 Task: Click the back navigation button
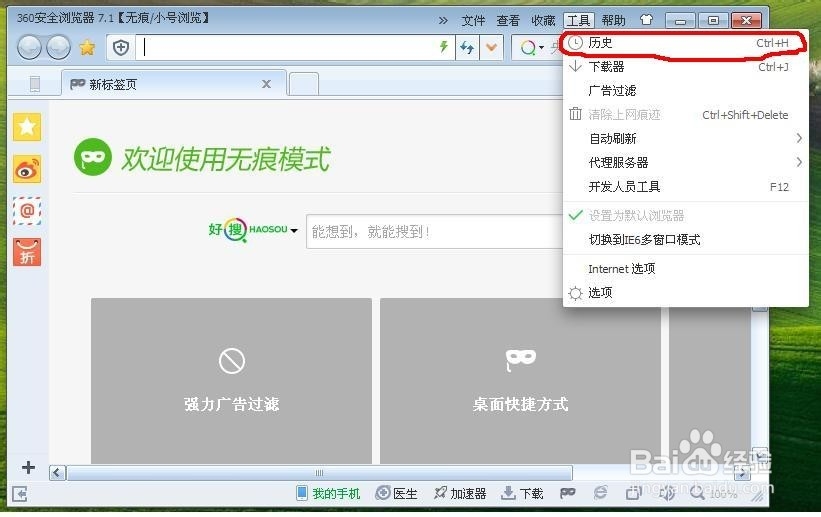[29, 48]
